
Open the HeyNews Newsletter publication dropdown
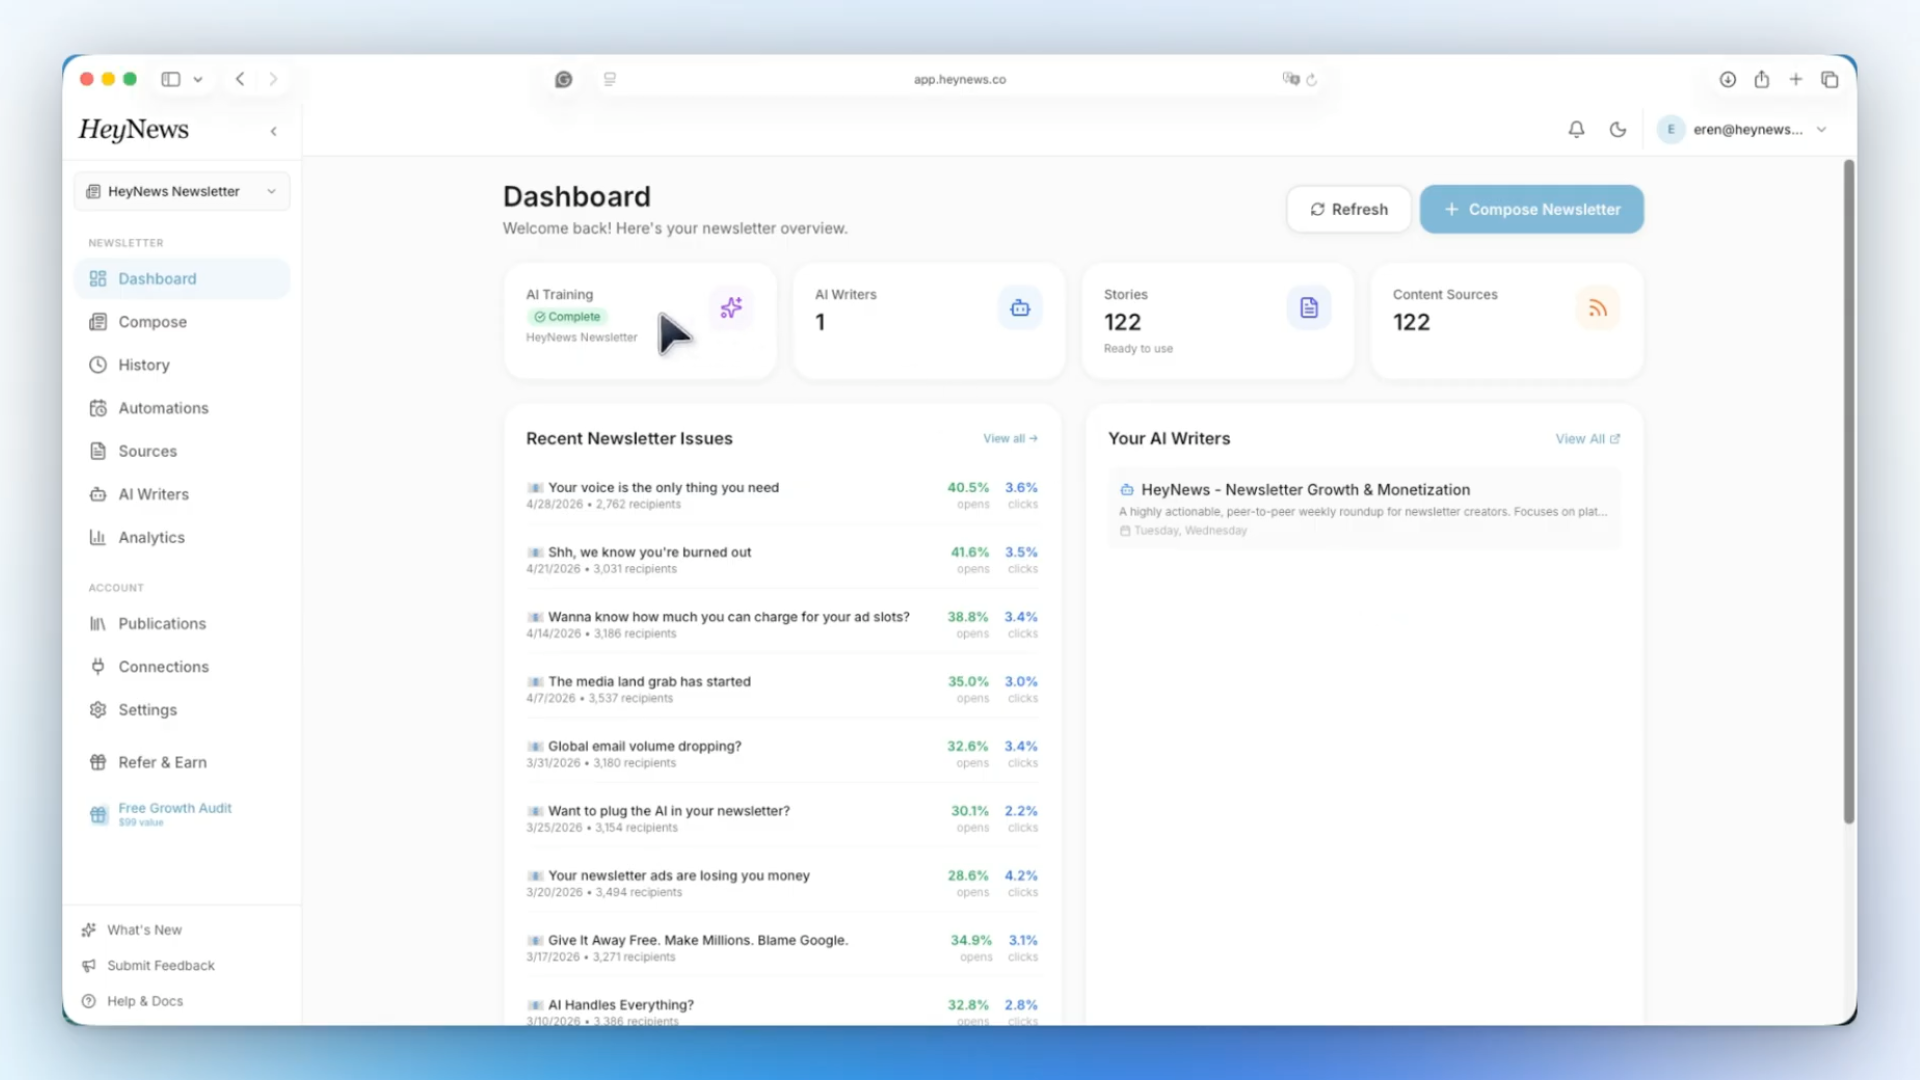point(182,191)
